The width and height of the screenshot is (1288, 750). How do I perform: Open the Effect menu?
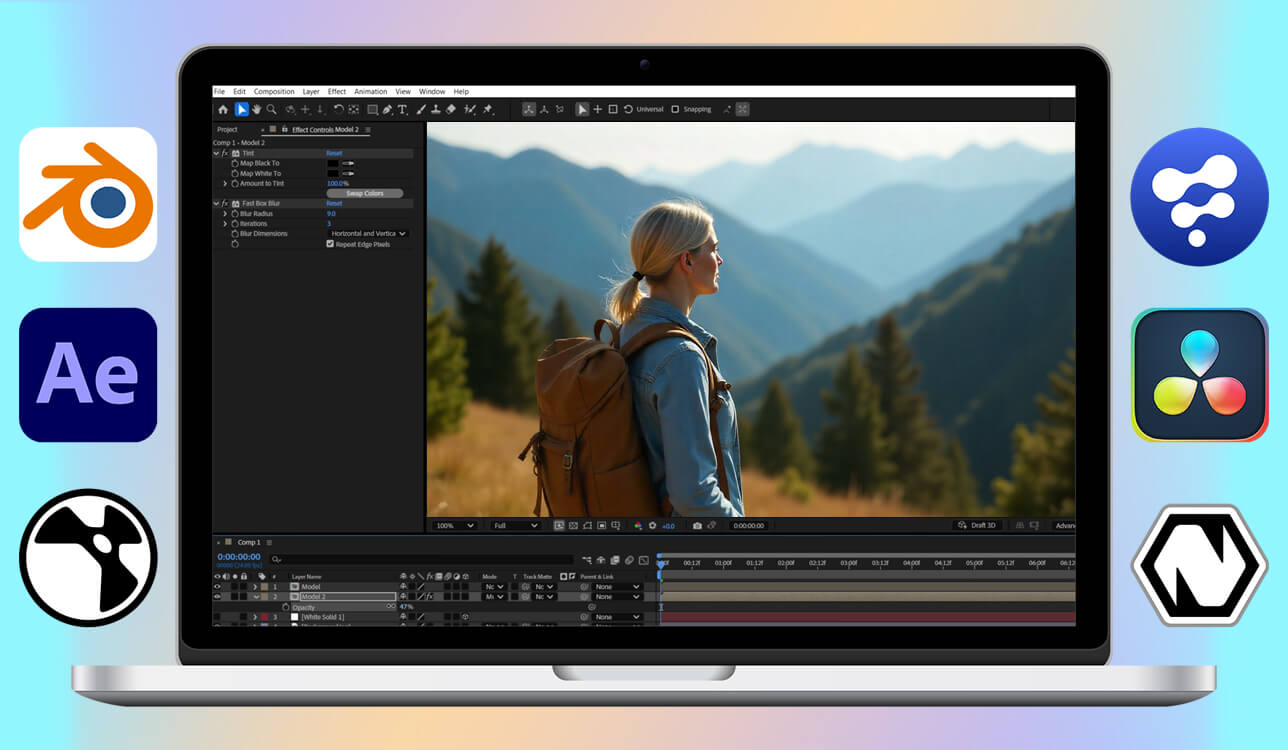pos(337,91)
